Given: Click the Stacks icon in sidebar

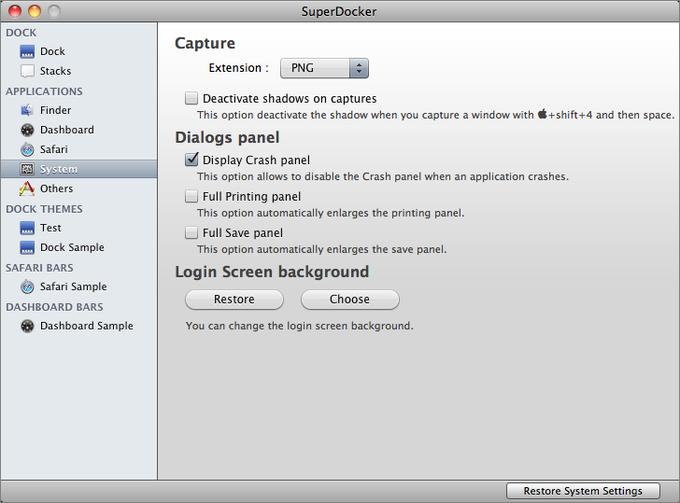Looking at the screenshot, I should [x=27, y=71].
